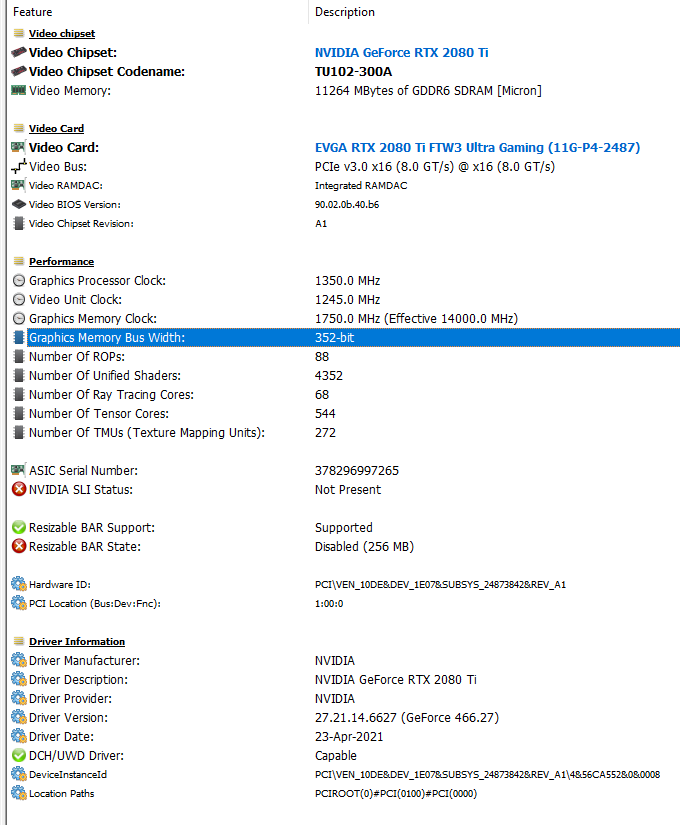The image size is (680, 825).
Task: Click the Video RAMDAC row icon
Action: point(18,185)
